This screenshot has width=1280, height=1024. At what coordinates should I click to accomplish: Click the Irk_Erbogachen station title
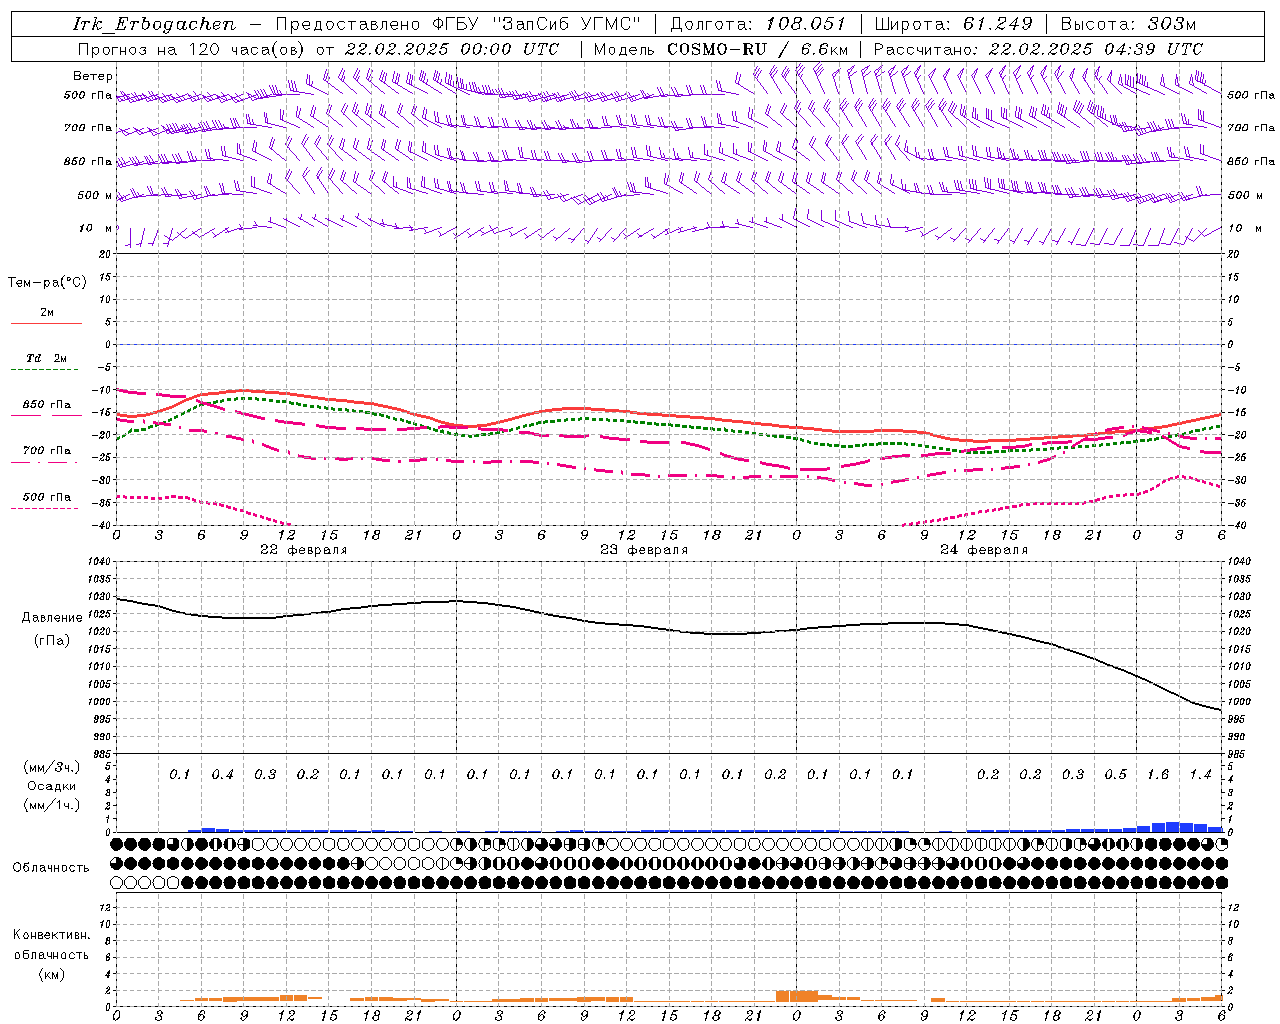(x=154, y=25)
